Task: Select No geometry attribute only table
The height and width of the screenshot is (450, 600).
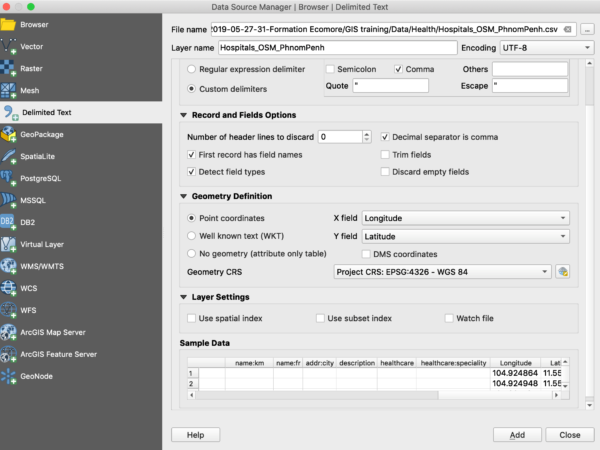Action: tap(191, 253)
